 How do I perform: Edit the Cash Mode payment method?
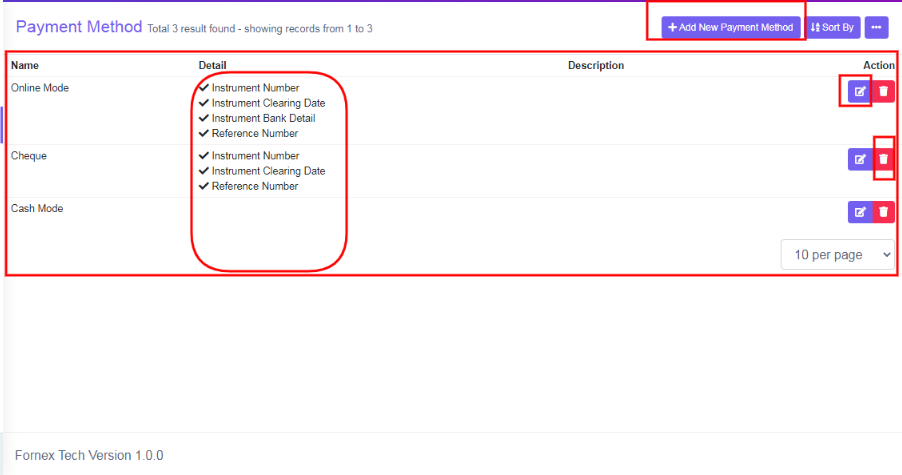coord(860,212)
